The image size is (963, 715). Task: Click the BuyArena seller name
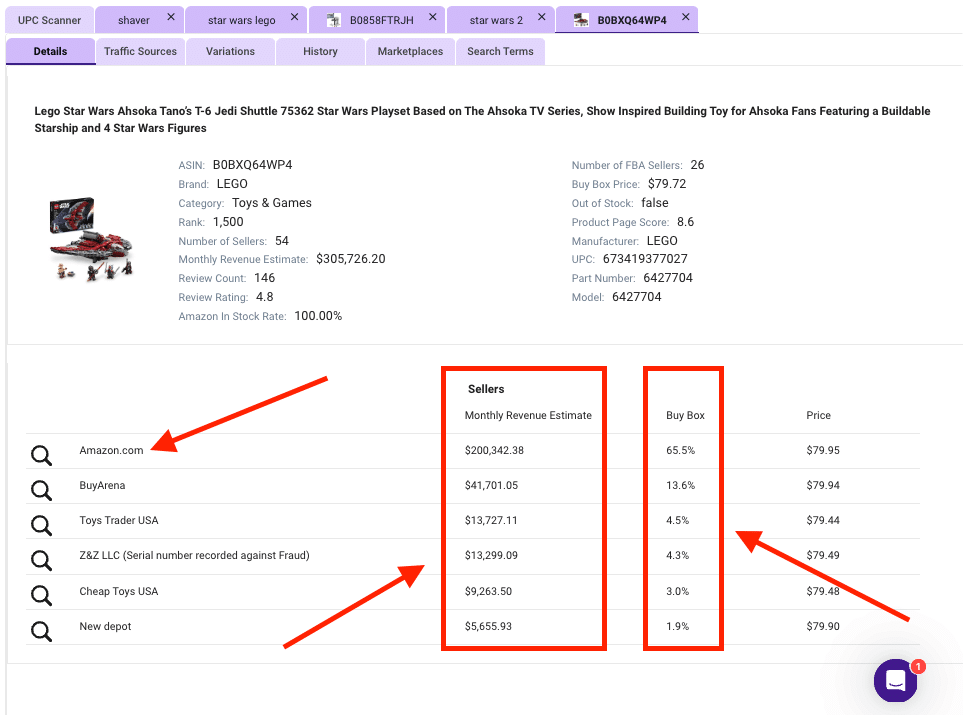tap(102, 485)
